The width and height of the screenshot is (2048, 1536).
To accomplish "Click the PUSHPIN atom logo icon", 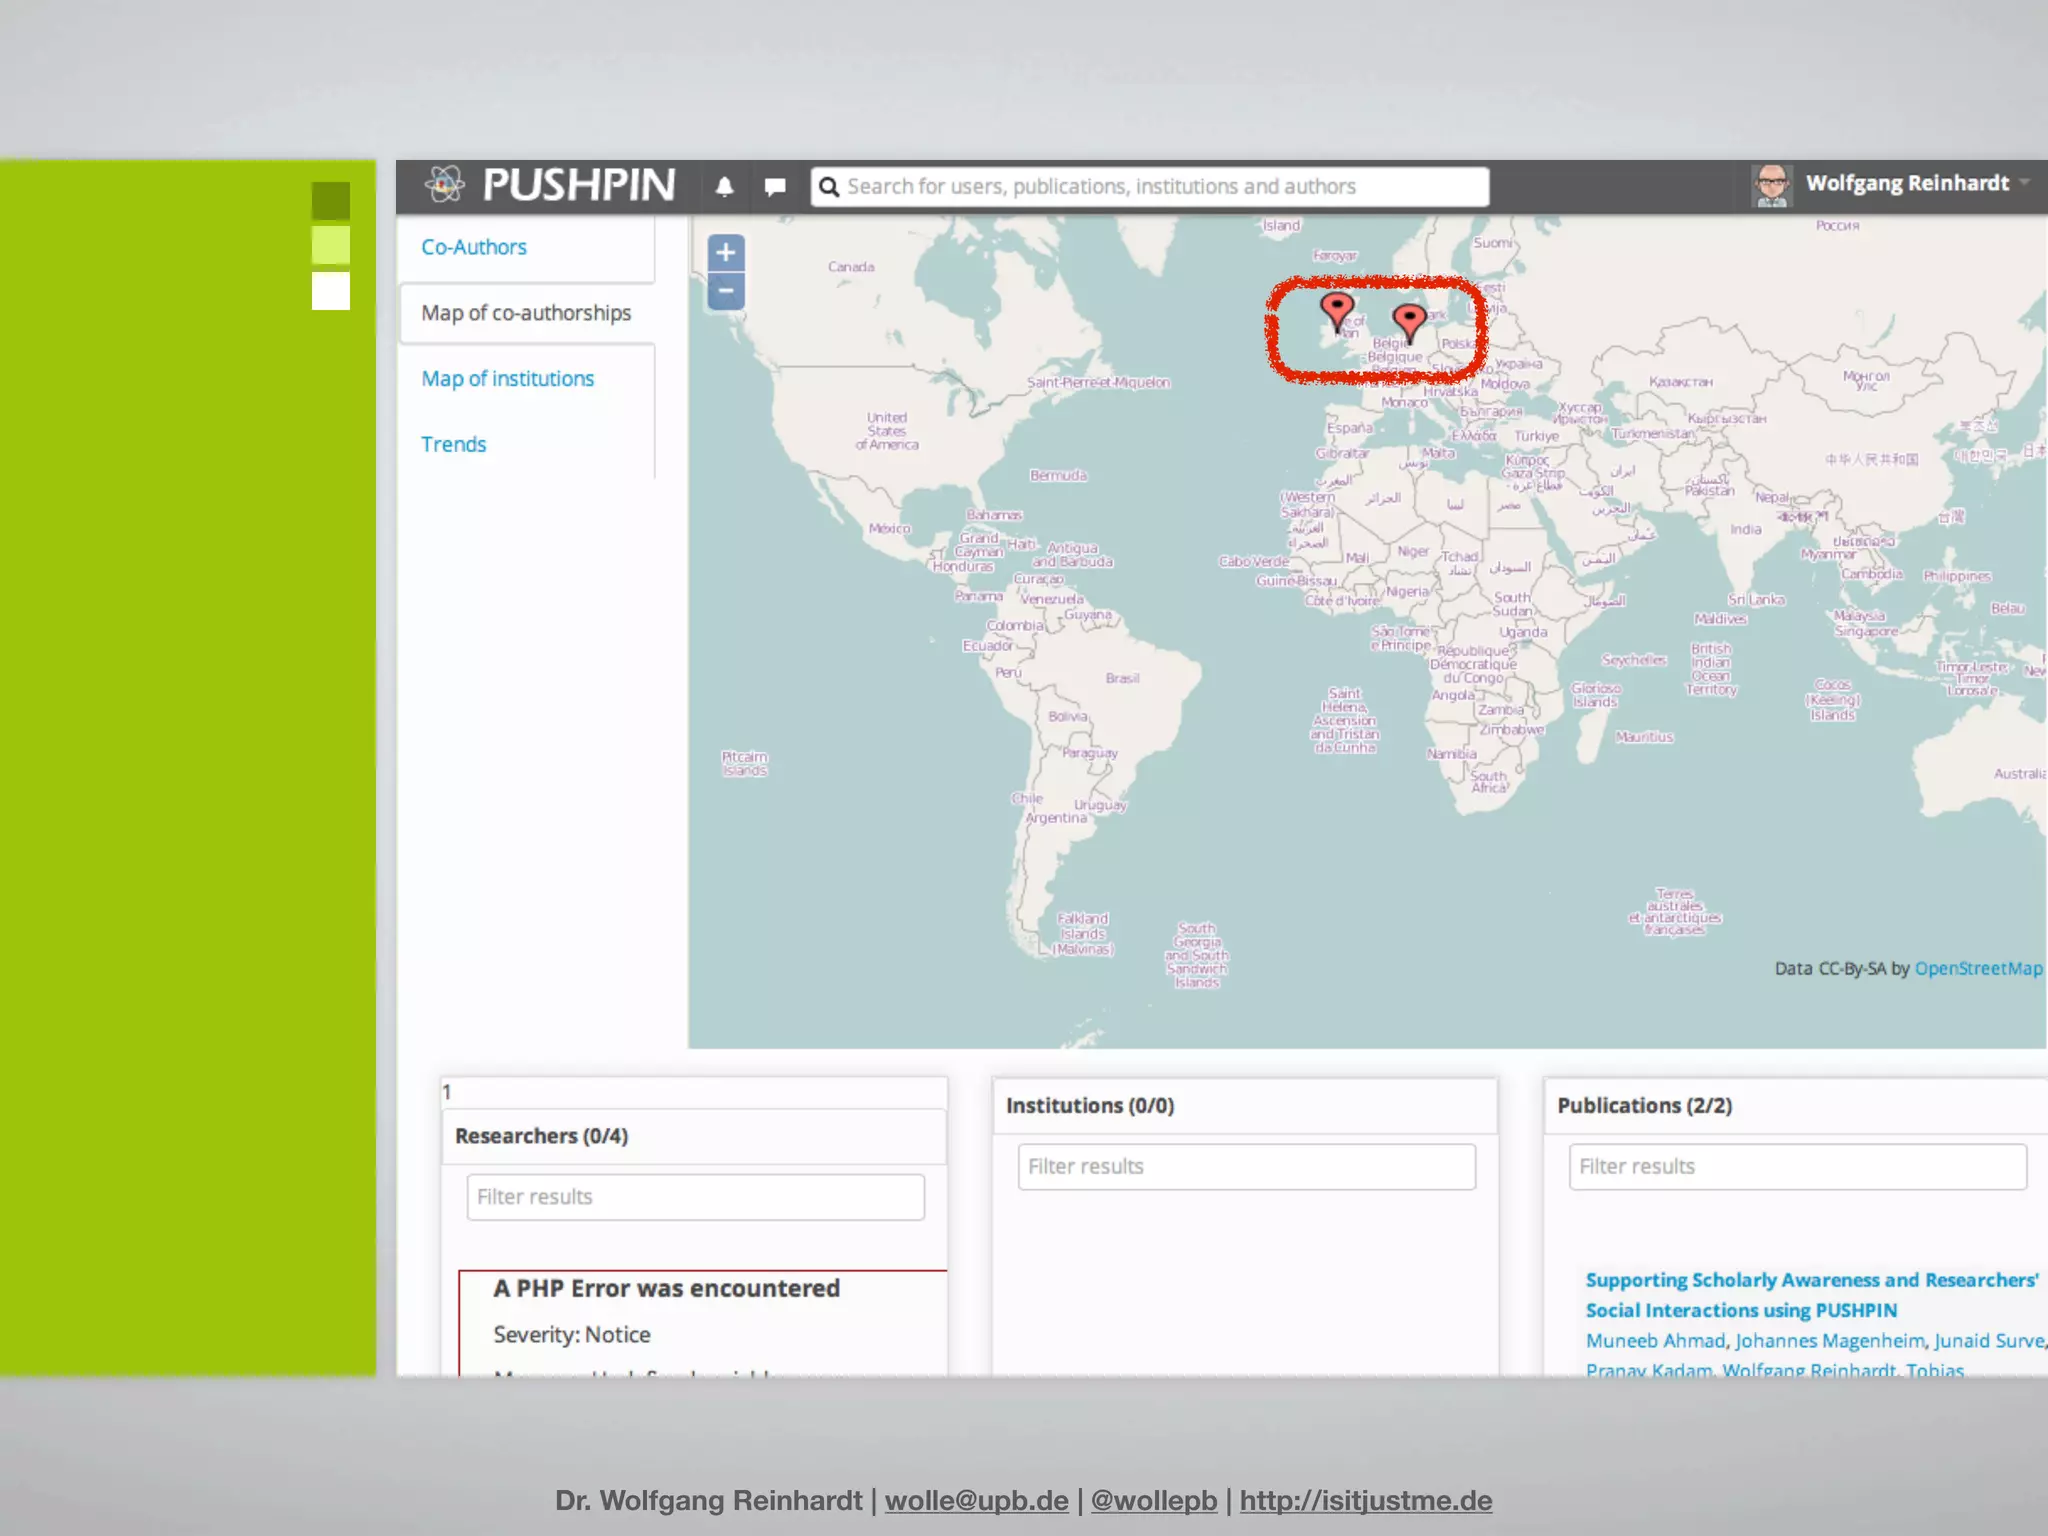I will tap(444, 185).
